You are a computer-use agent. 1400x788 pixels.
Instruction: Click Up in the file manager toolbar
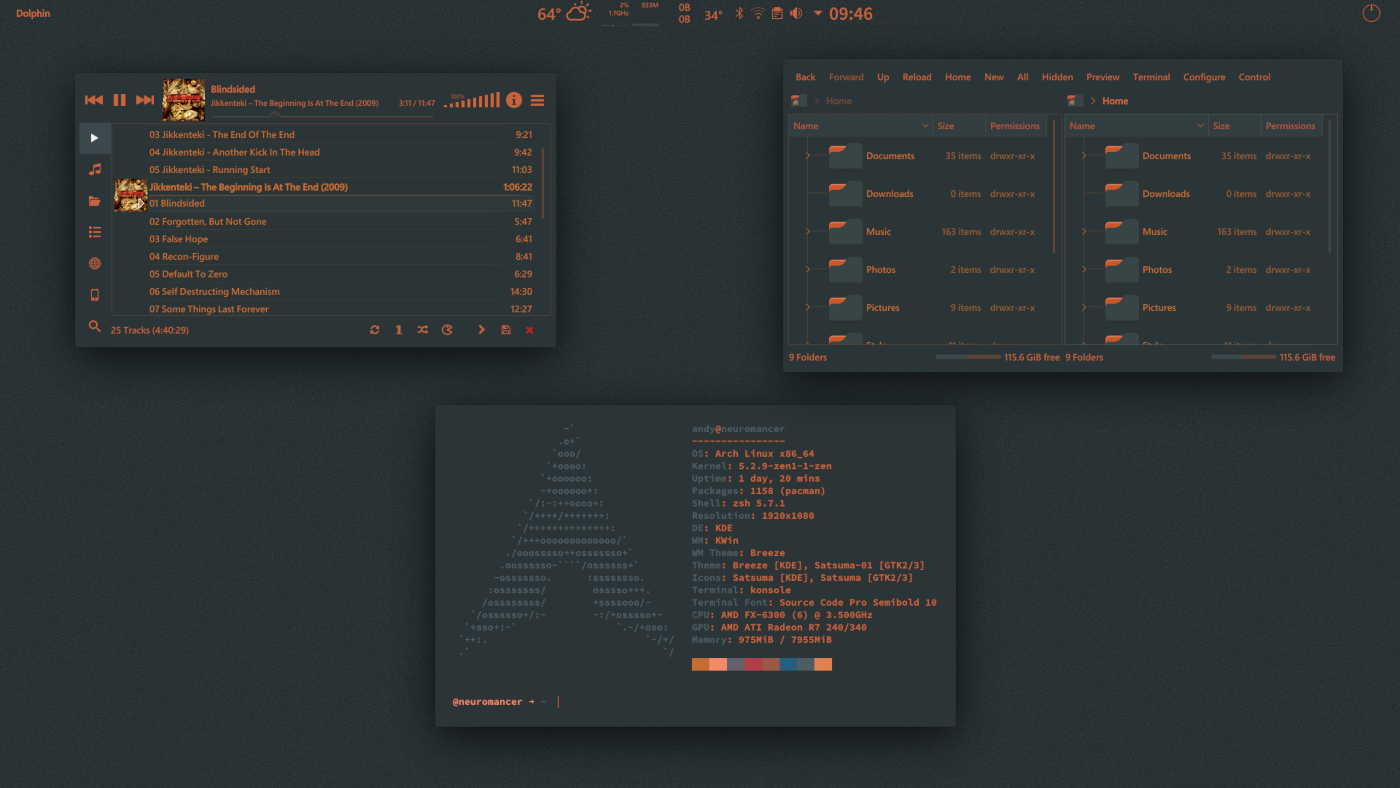tap(883, 77)
